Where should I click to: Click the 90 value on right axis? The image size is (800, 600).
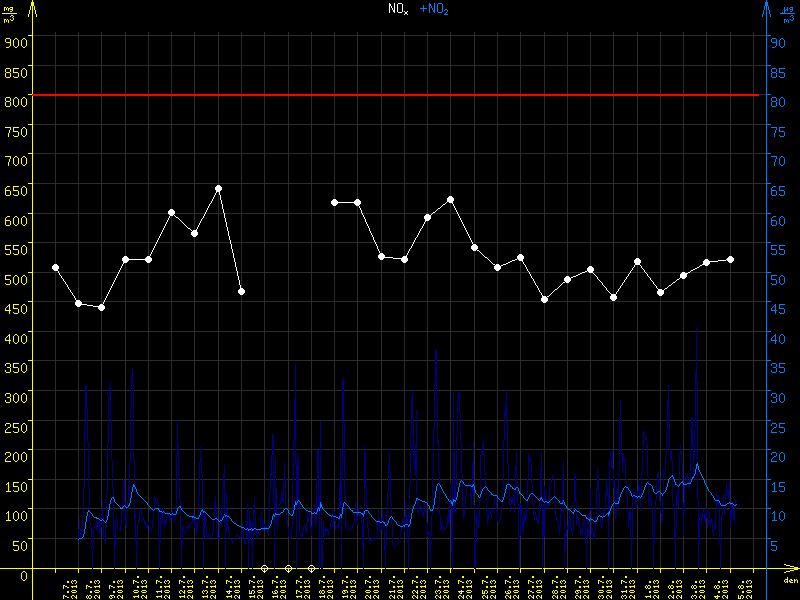[775, 41]
